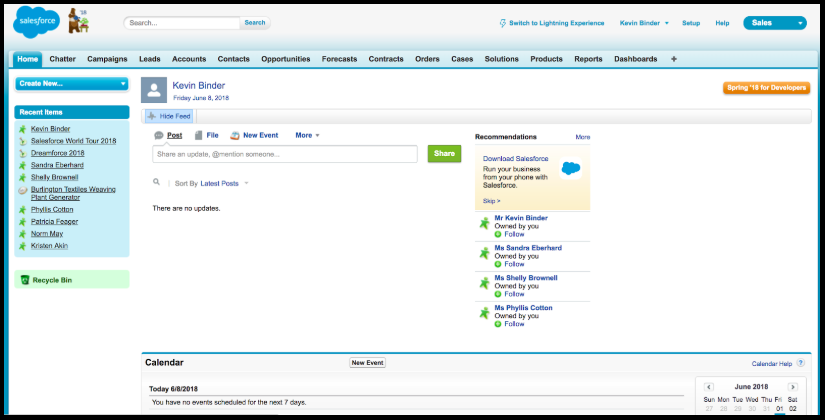825x420 pixels.
Task: Open the Home tab
Action: 27,59
